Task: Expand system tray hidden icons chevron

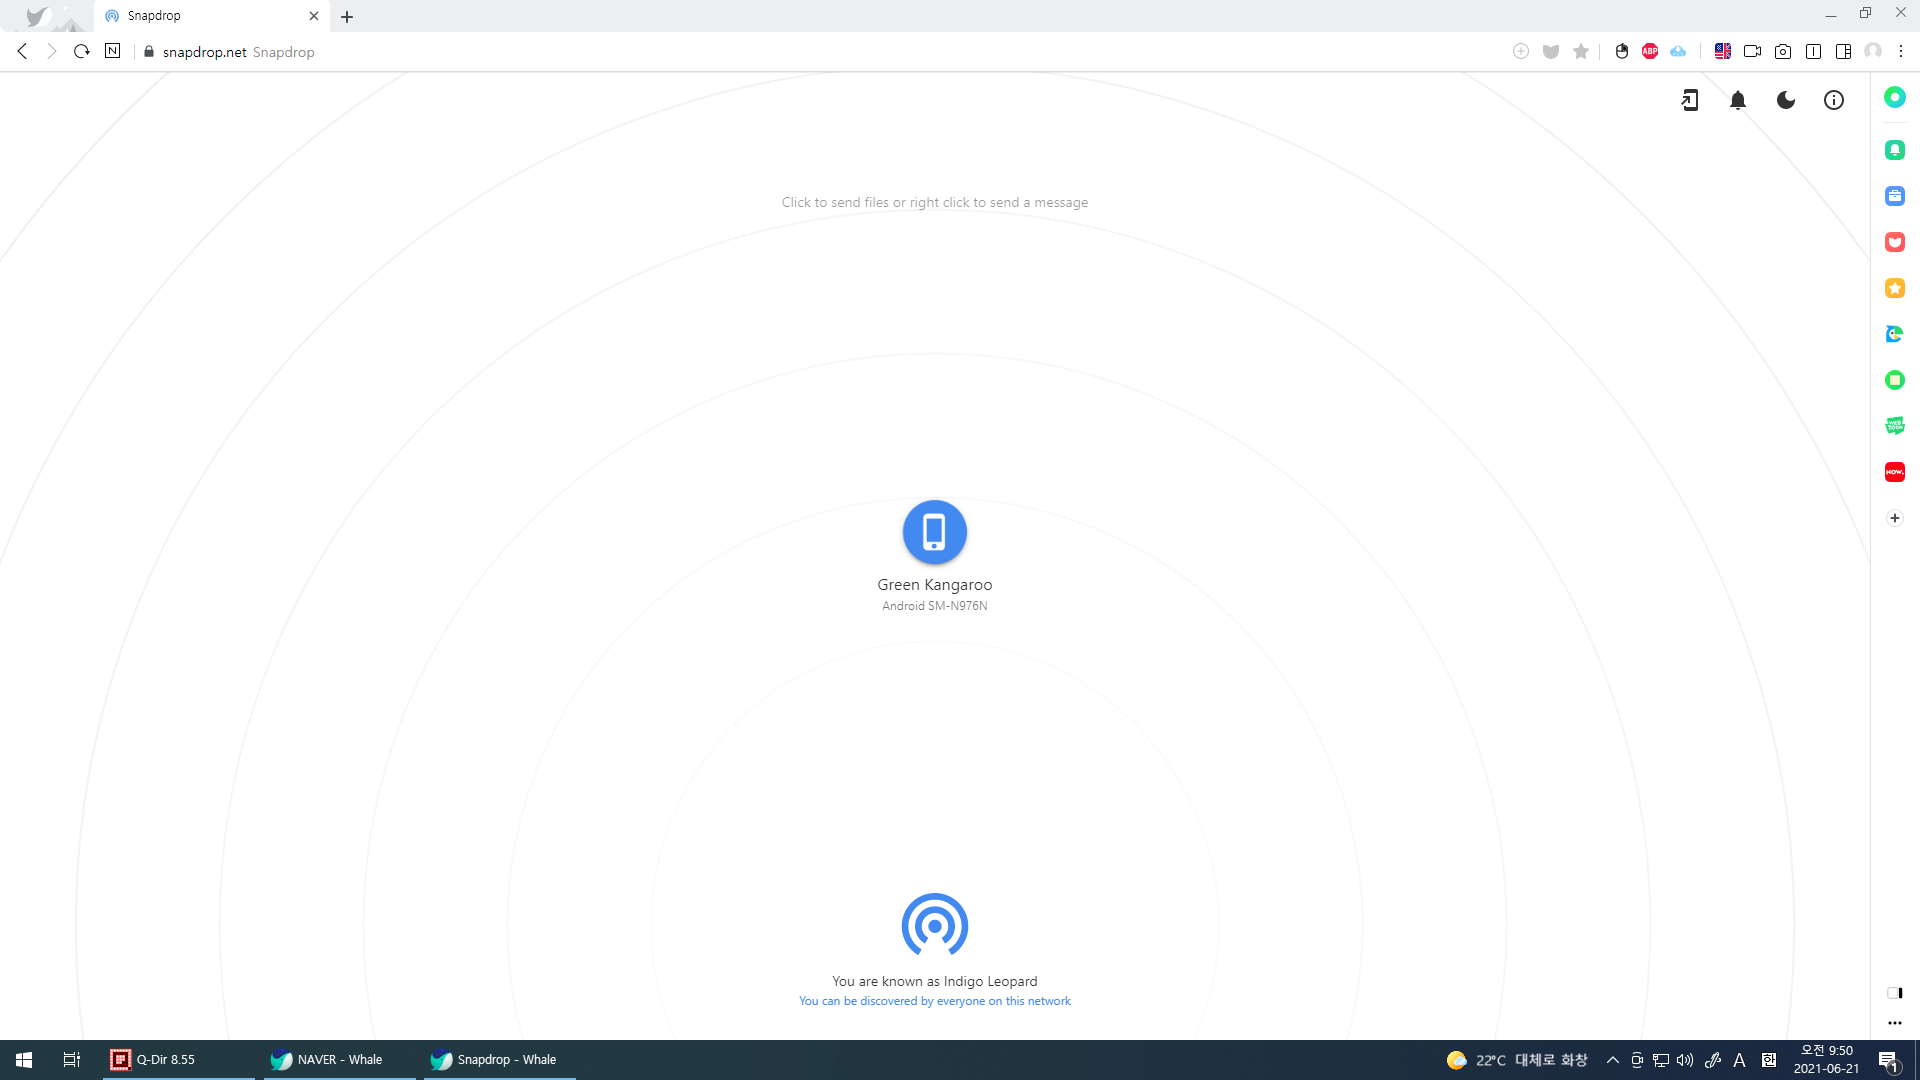Action: [1612, 1060]
